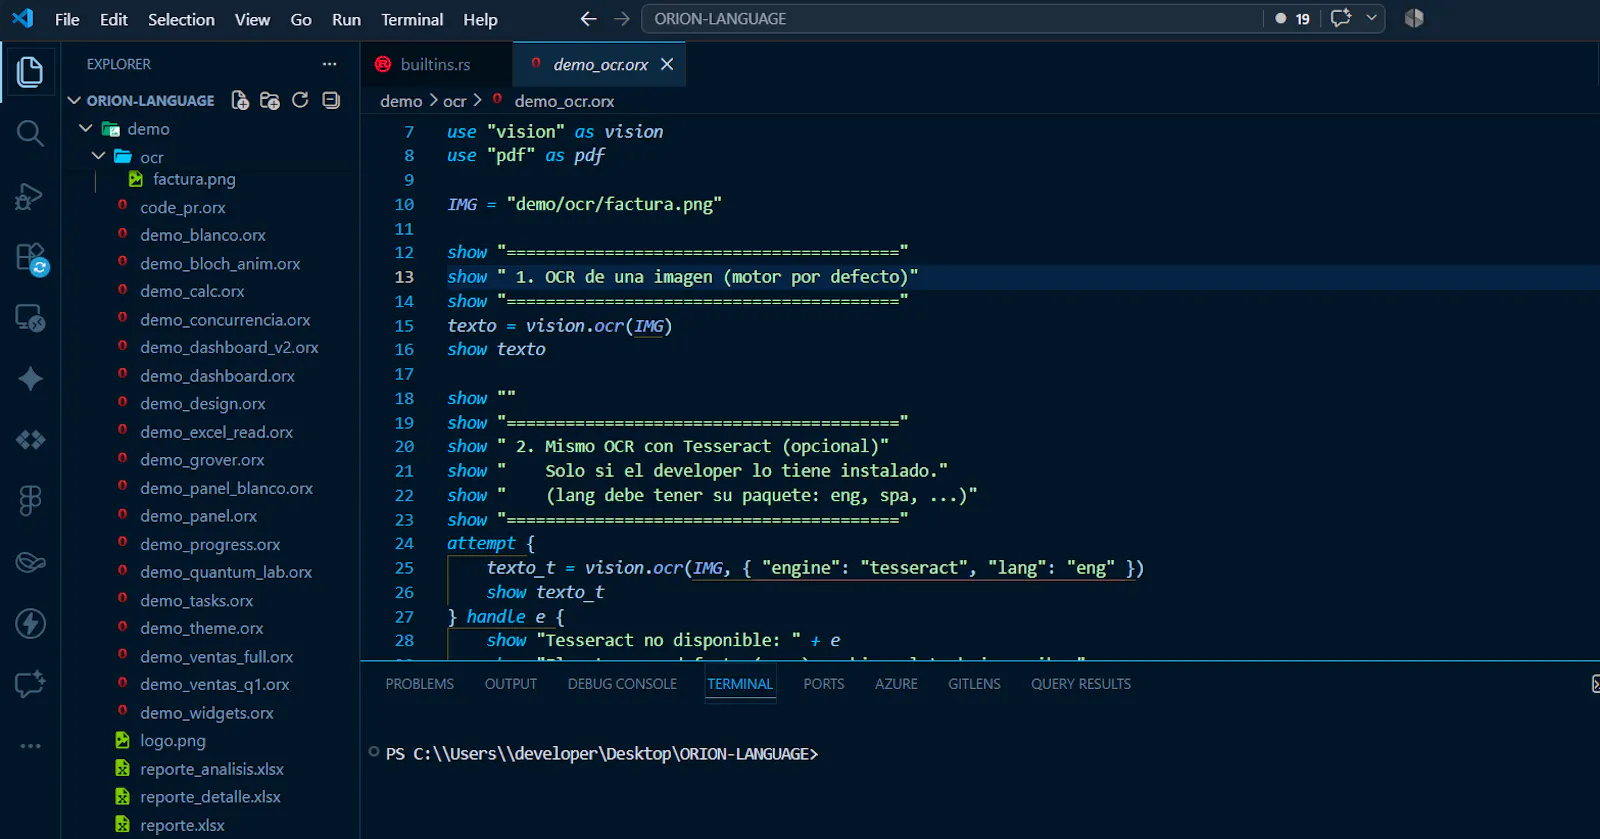The height and width of the screenshot is (839, 1600).
Task: Open the lightning bolt view in activity bar
Action: [30, 624]
